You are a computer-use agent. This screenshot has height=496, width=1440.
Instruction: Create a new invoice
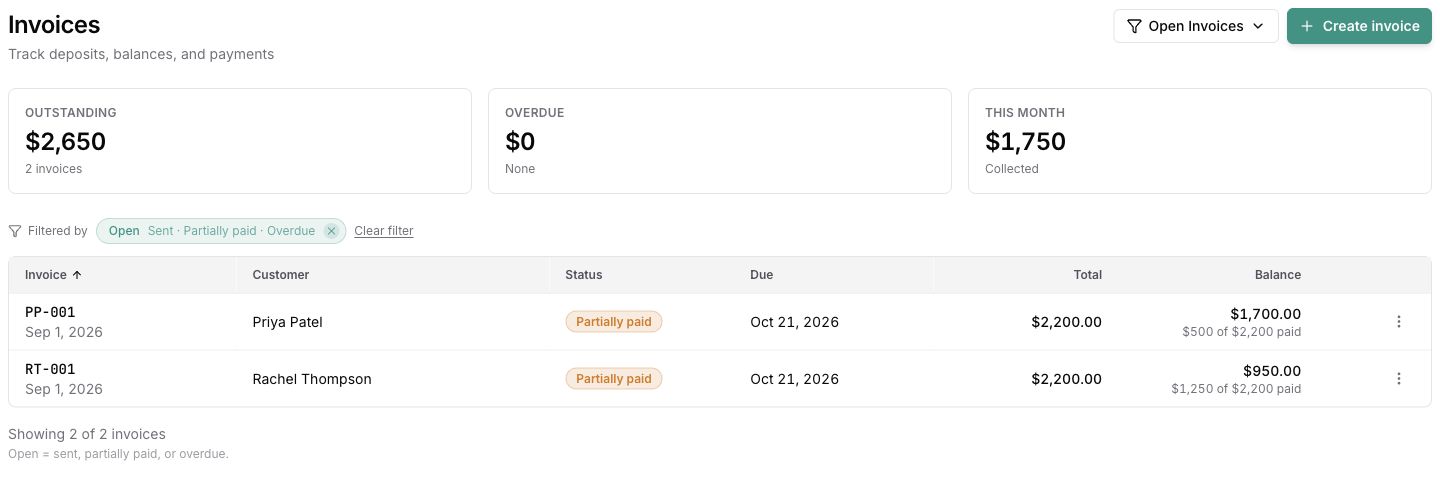[1359, 26]
